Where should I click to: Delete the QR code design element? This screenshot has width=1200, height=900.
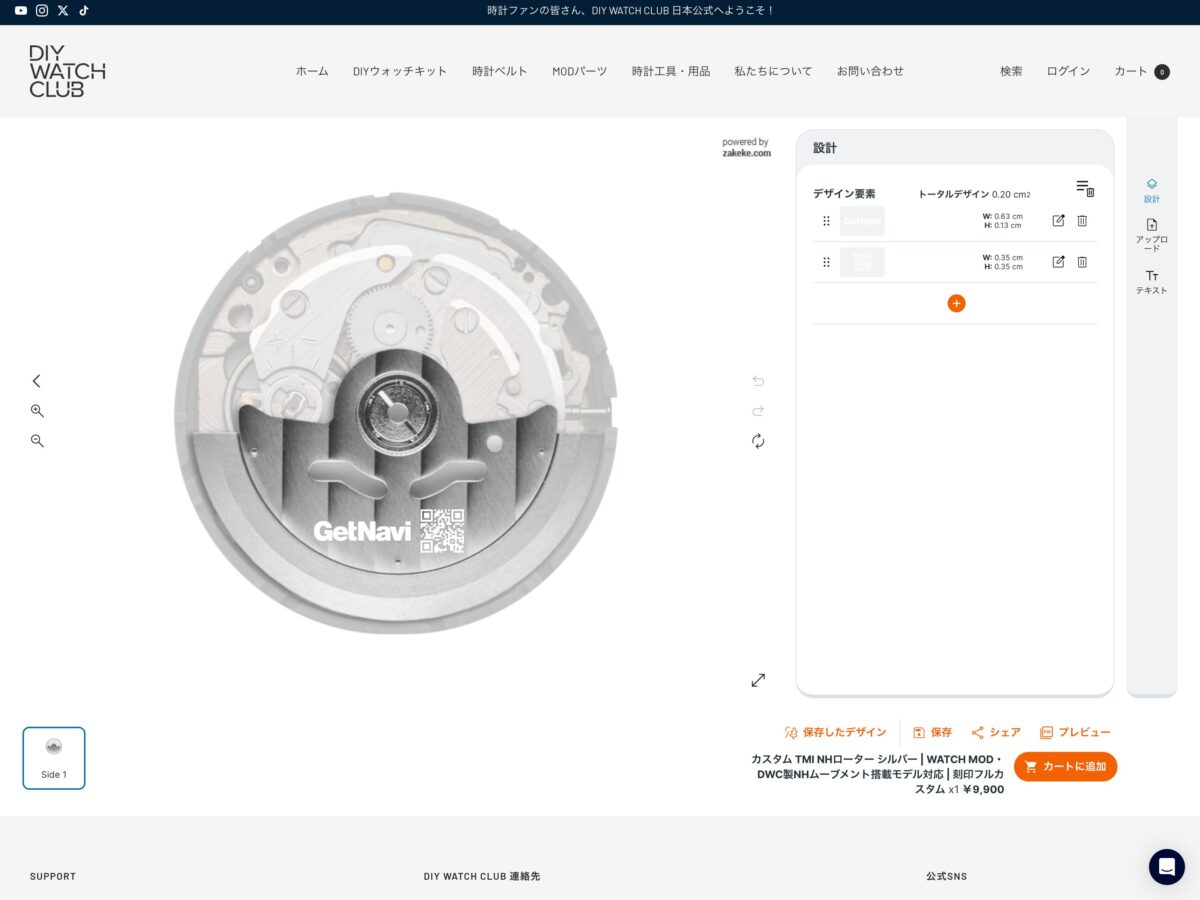[1082, 262]
